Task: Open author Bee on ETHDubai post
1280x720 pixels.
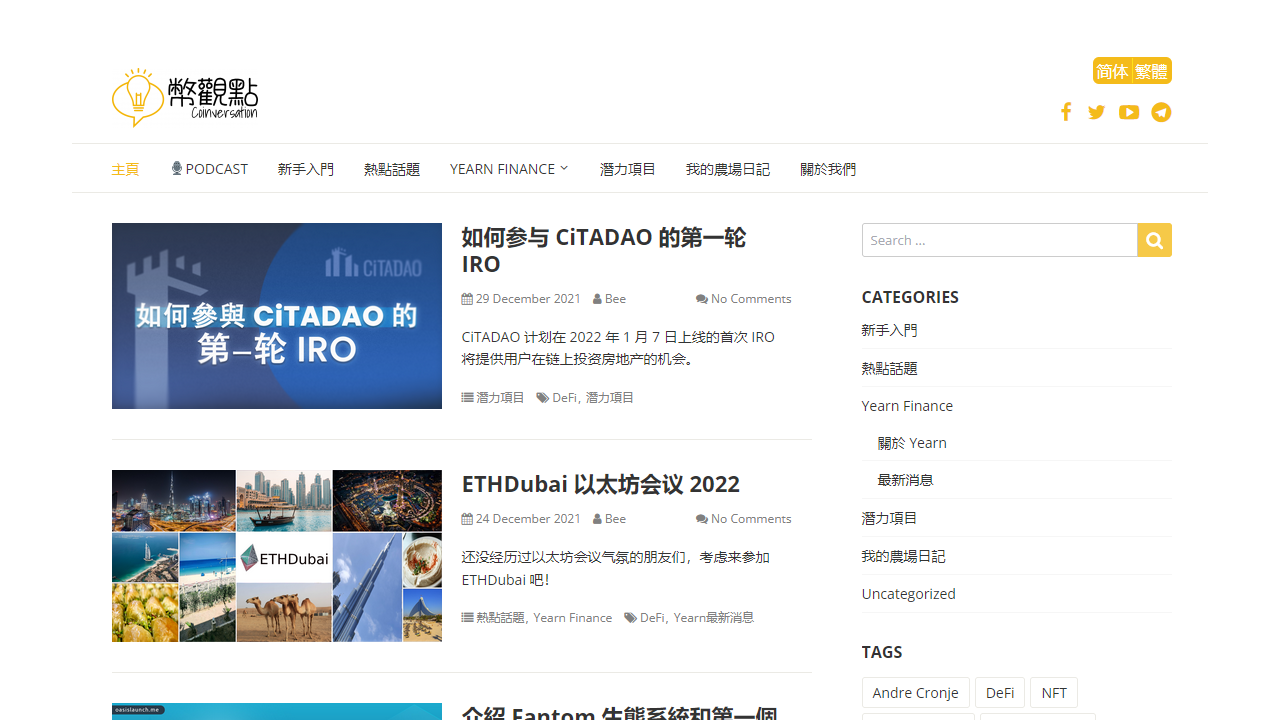Action: tap(615, 518)
